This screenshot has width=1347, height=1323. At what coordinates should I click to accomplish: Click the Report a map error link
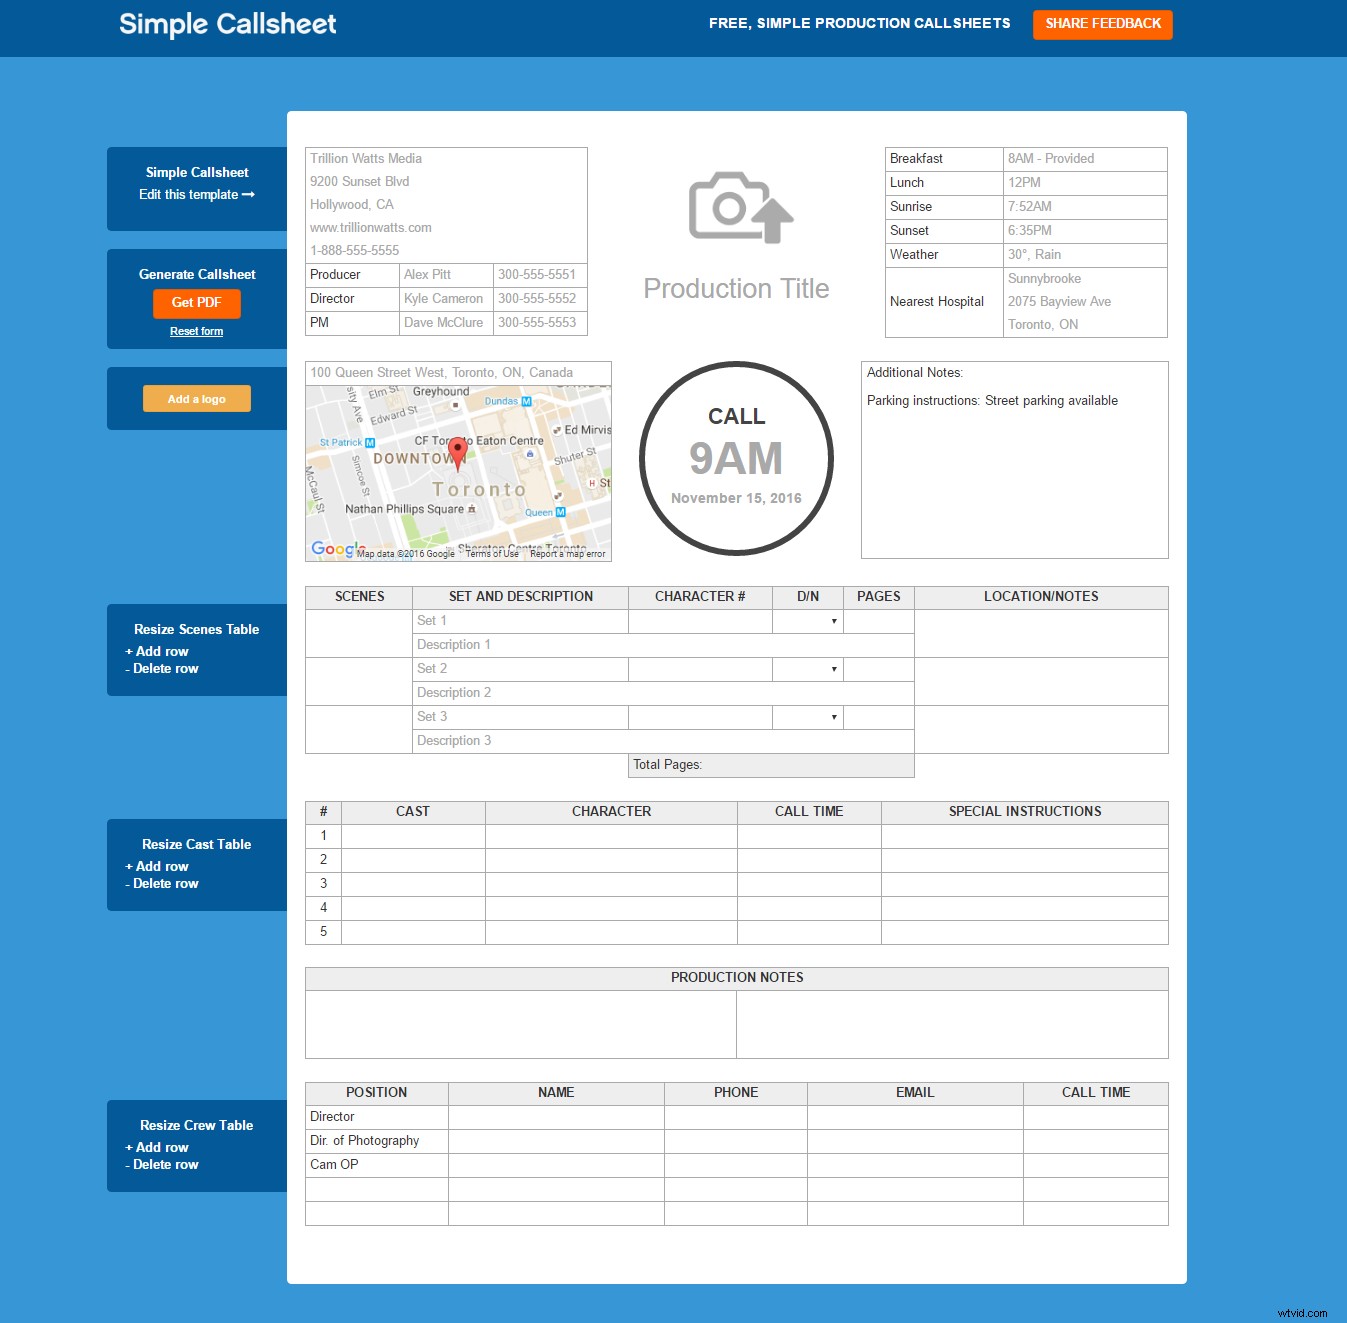tap(567, 553)
